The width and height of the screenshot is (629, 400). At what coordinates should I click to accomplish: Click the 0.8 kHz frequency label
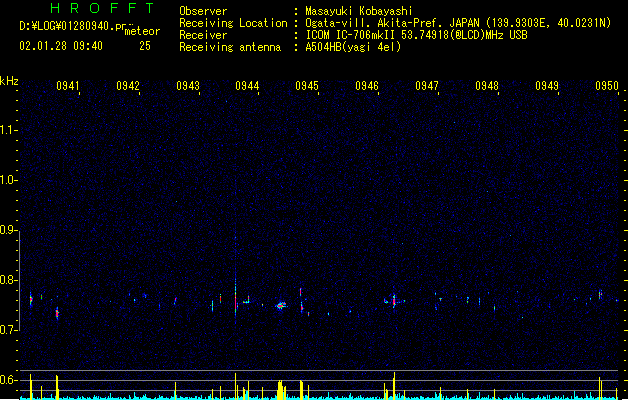click(x=7, y=280)
